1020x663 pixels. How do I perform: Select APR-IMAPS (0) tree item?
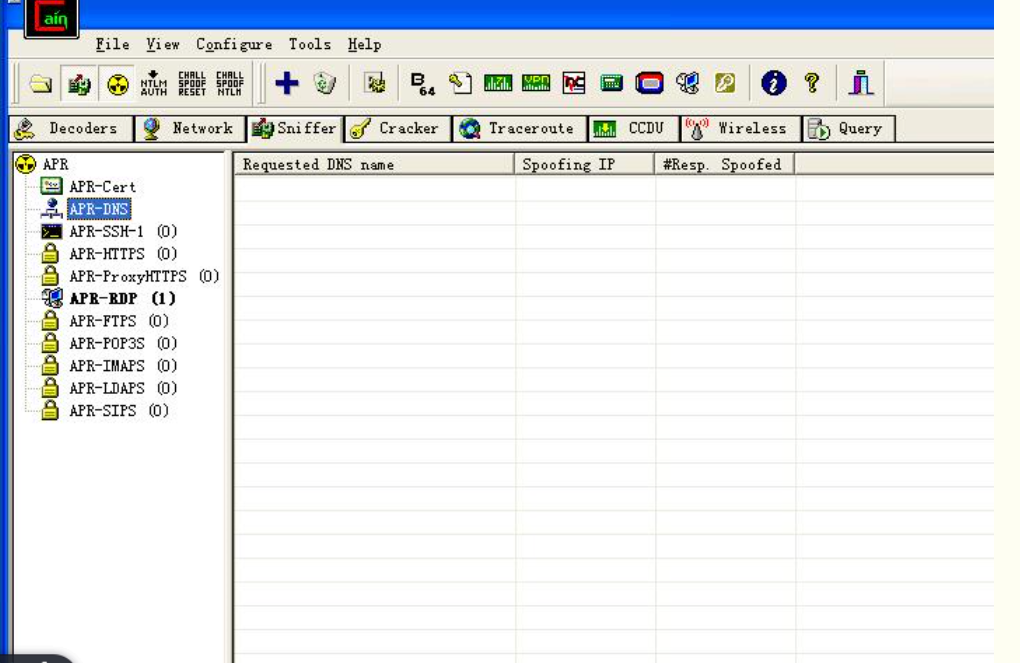pyautogui.click(x=123, y=366)
